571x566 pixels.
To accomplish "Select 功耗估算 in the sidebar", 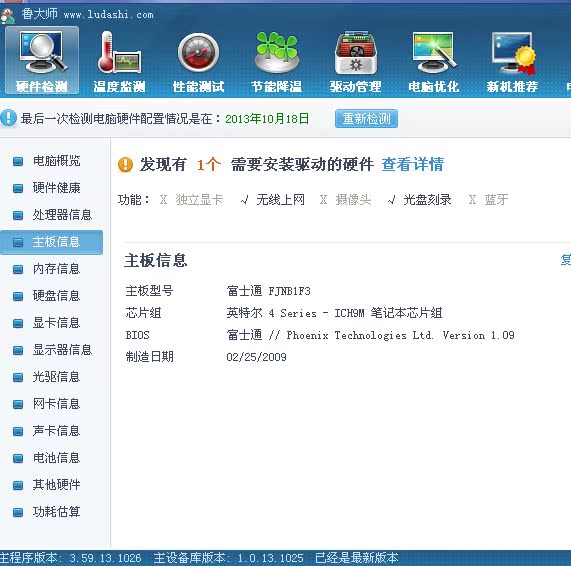I will (56, 512).
